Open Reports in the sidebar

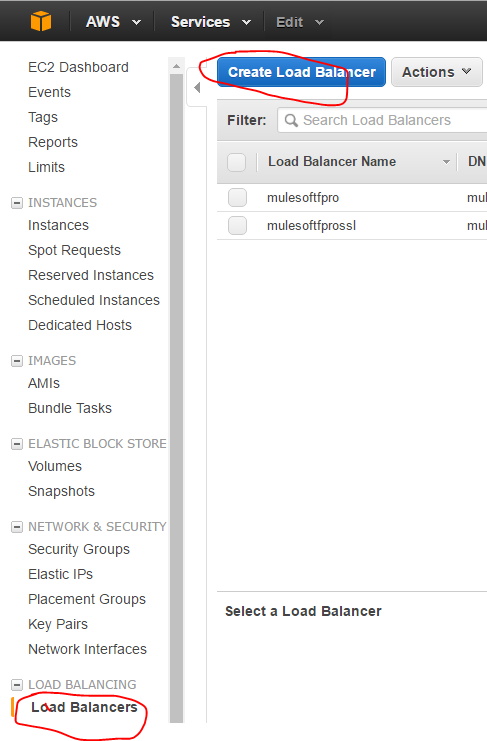52,142
